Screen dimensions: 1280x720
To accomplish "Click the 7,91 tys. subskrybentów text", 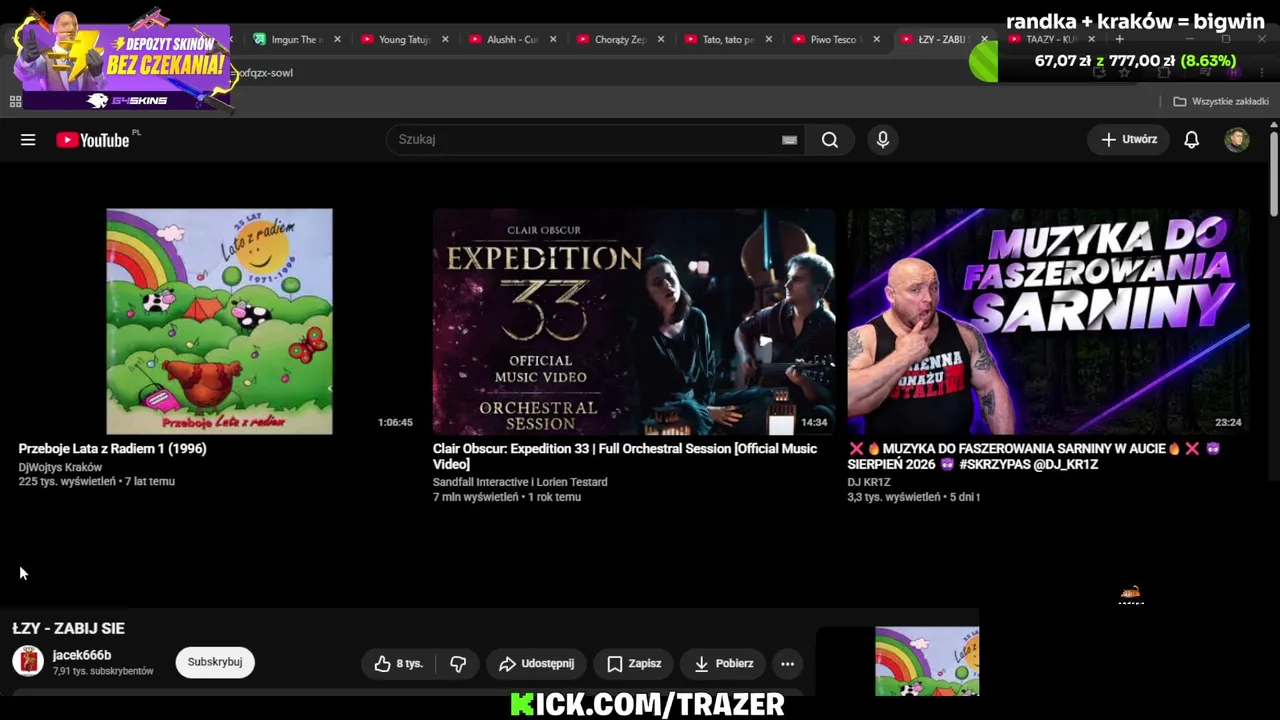I will [x=103, y=671].
